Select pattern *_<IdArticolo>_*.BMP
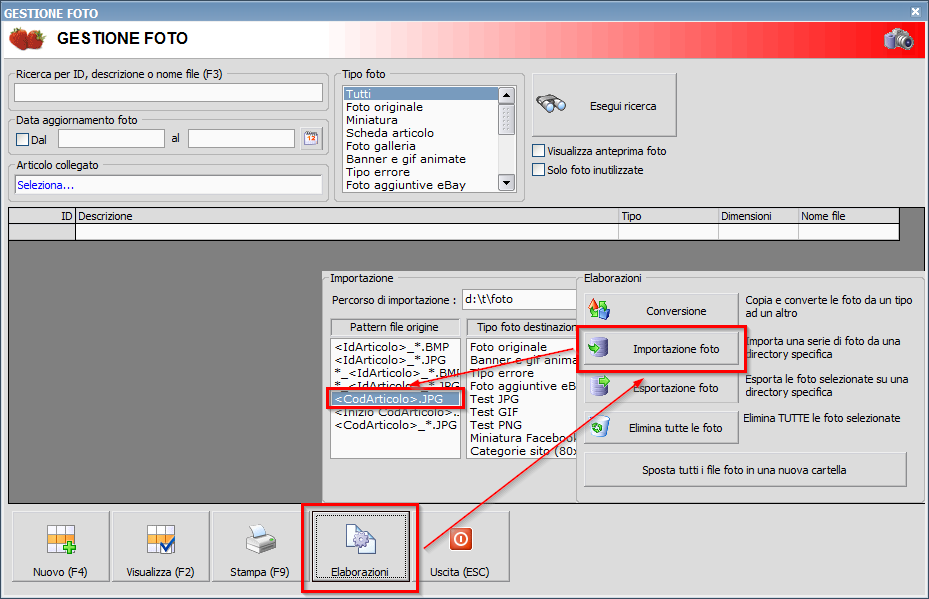This screenshot has width=929, height=599. (395, 373)
